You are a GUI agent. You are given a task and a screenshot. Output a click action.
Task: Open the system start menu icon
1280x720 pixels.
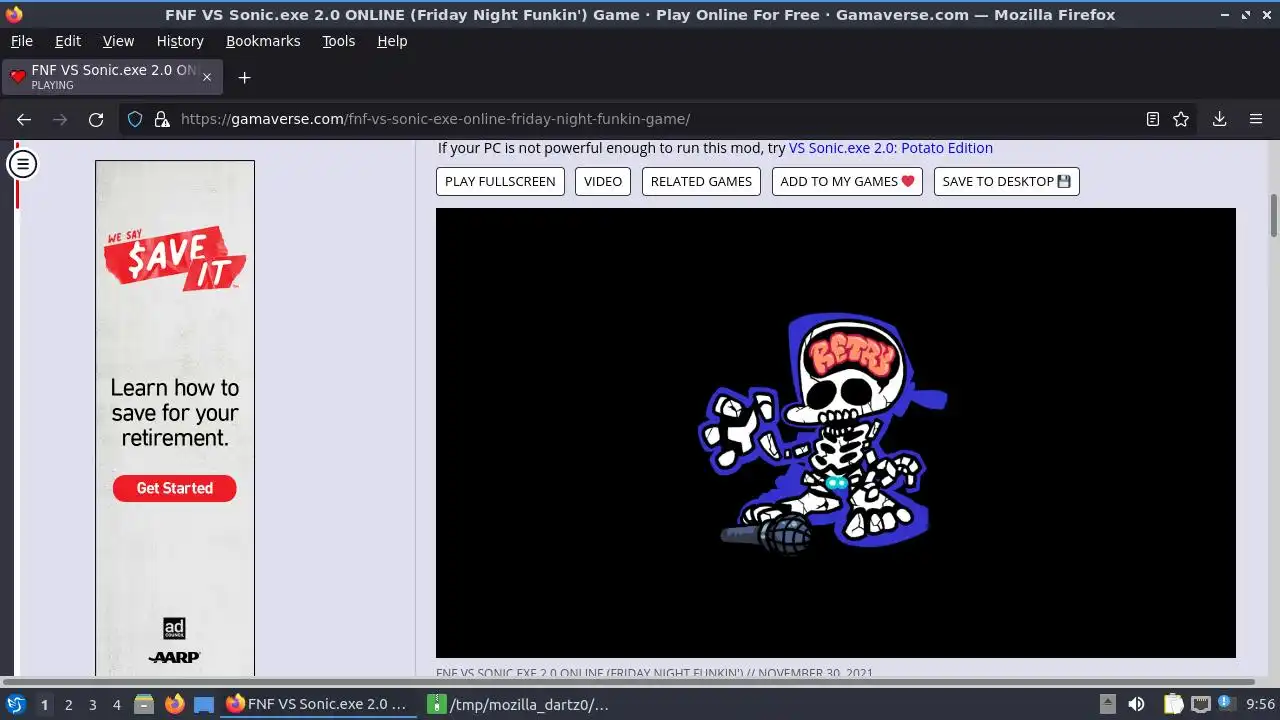[x=16, y=704]
